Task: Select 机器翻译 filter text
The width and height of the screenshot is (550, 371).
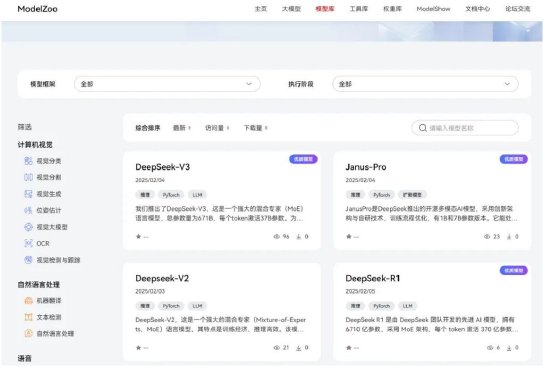Action: [49, 301]
